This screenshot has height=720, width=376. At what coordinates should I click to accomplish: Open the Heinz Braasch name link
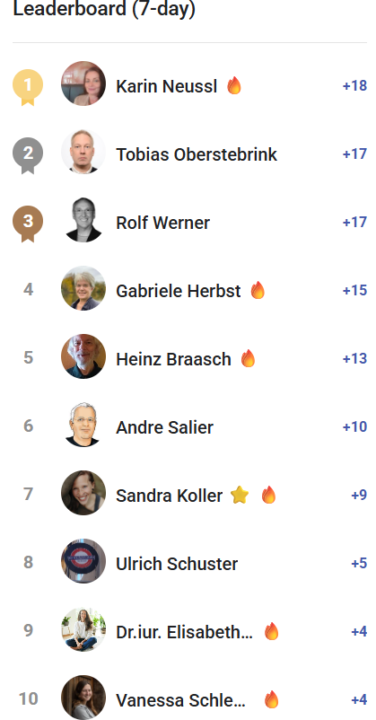[173, 359]
